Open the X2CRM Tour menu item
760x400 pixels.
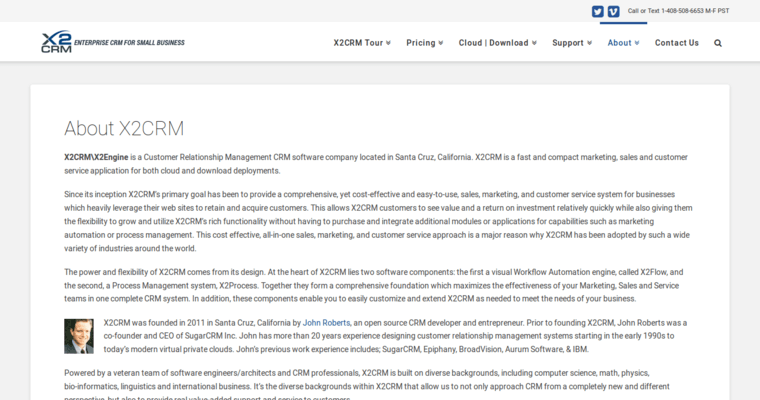[x=358, y=43]
